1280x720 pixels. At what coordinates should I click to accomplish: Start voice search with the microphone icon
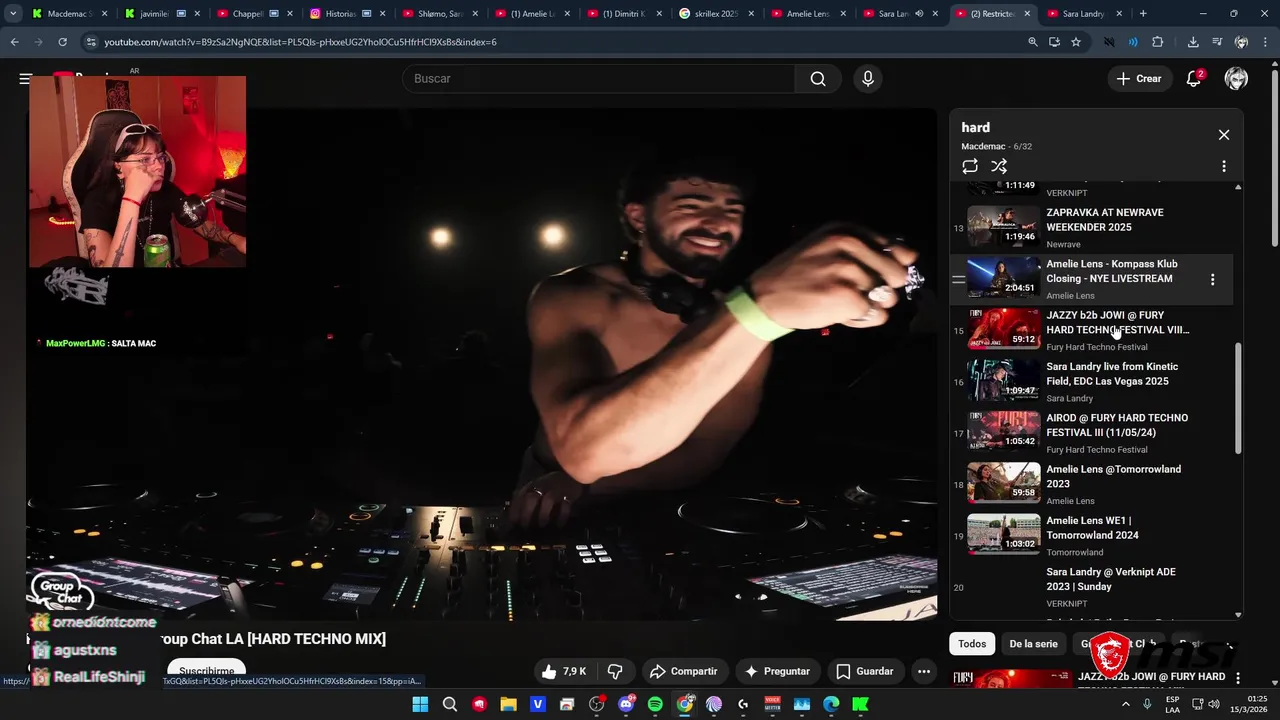868,79
